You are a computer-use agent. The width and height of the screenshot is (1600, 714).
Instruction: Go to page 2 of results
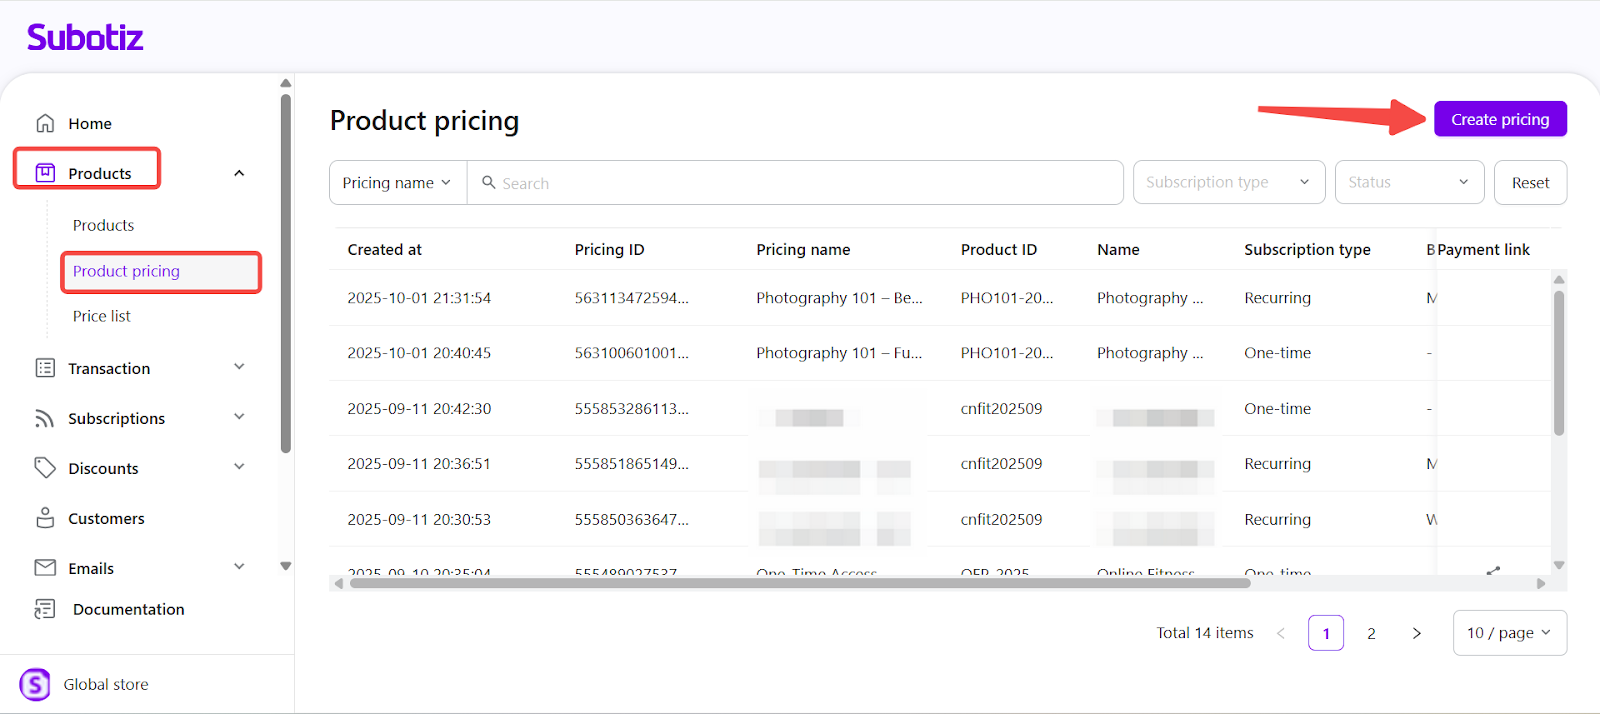[x=1371, y=633]
